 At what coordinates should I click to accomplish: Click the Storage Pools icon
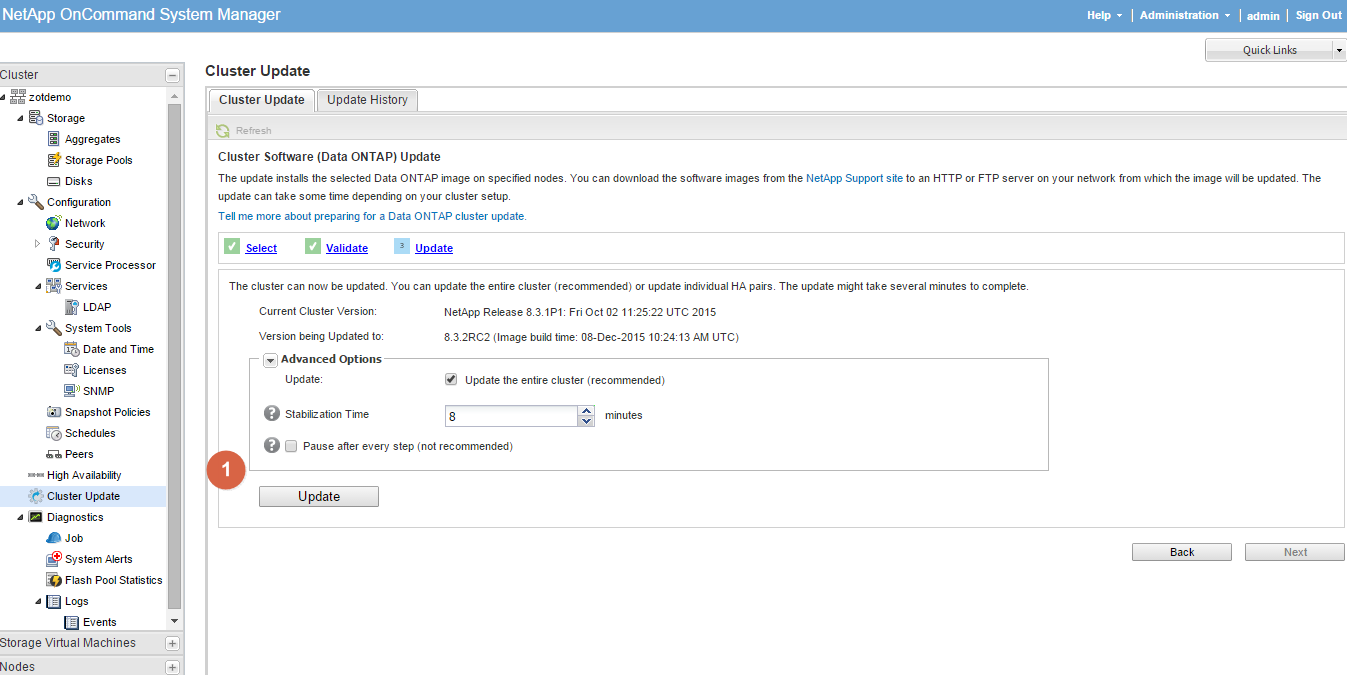[54, 160]
